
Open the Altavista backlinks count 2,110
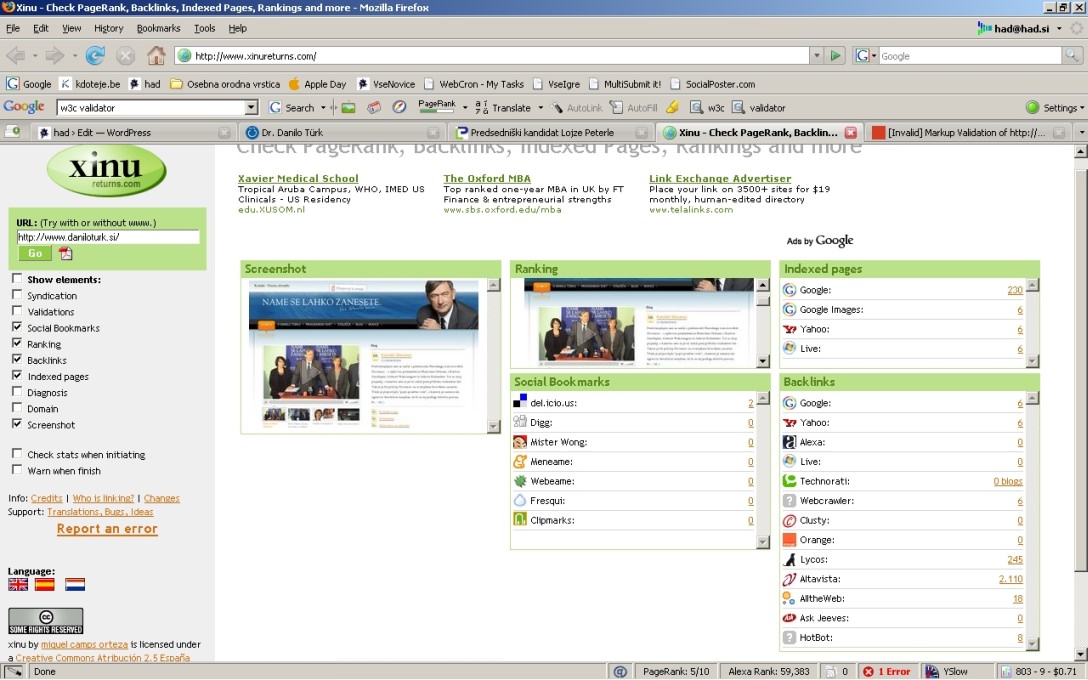click(1010, 579)
